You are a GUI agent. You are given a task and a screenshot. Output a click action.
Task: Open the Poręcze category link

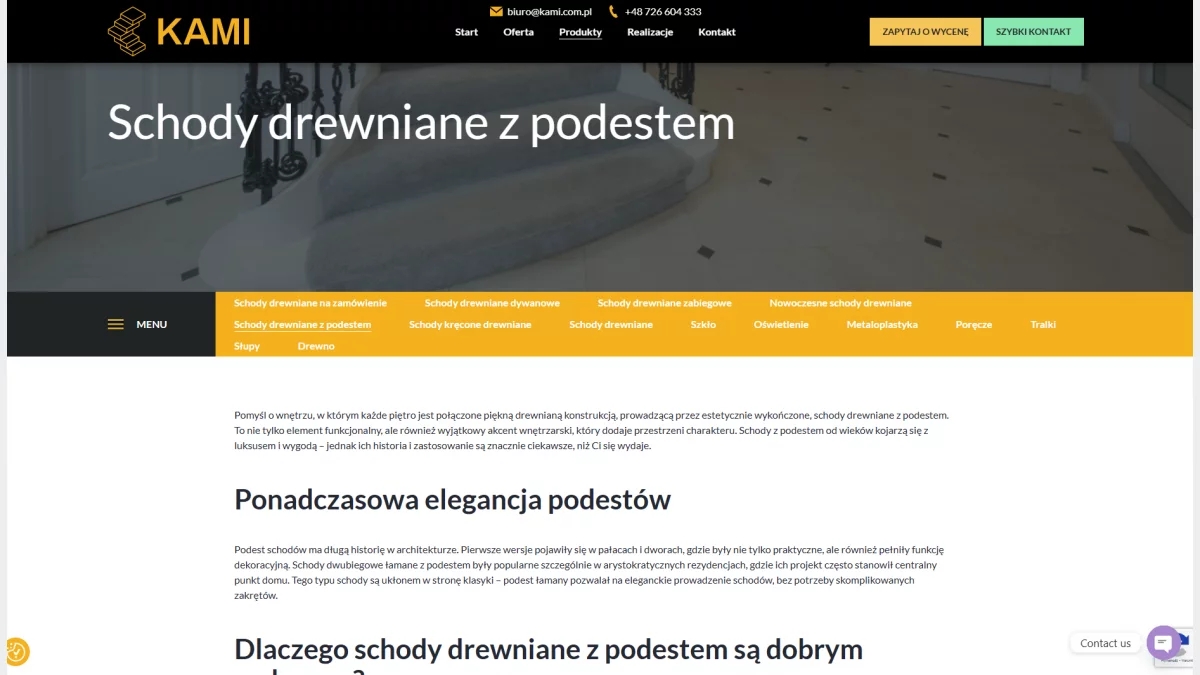click(x=974, y=325)
